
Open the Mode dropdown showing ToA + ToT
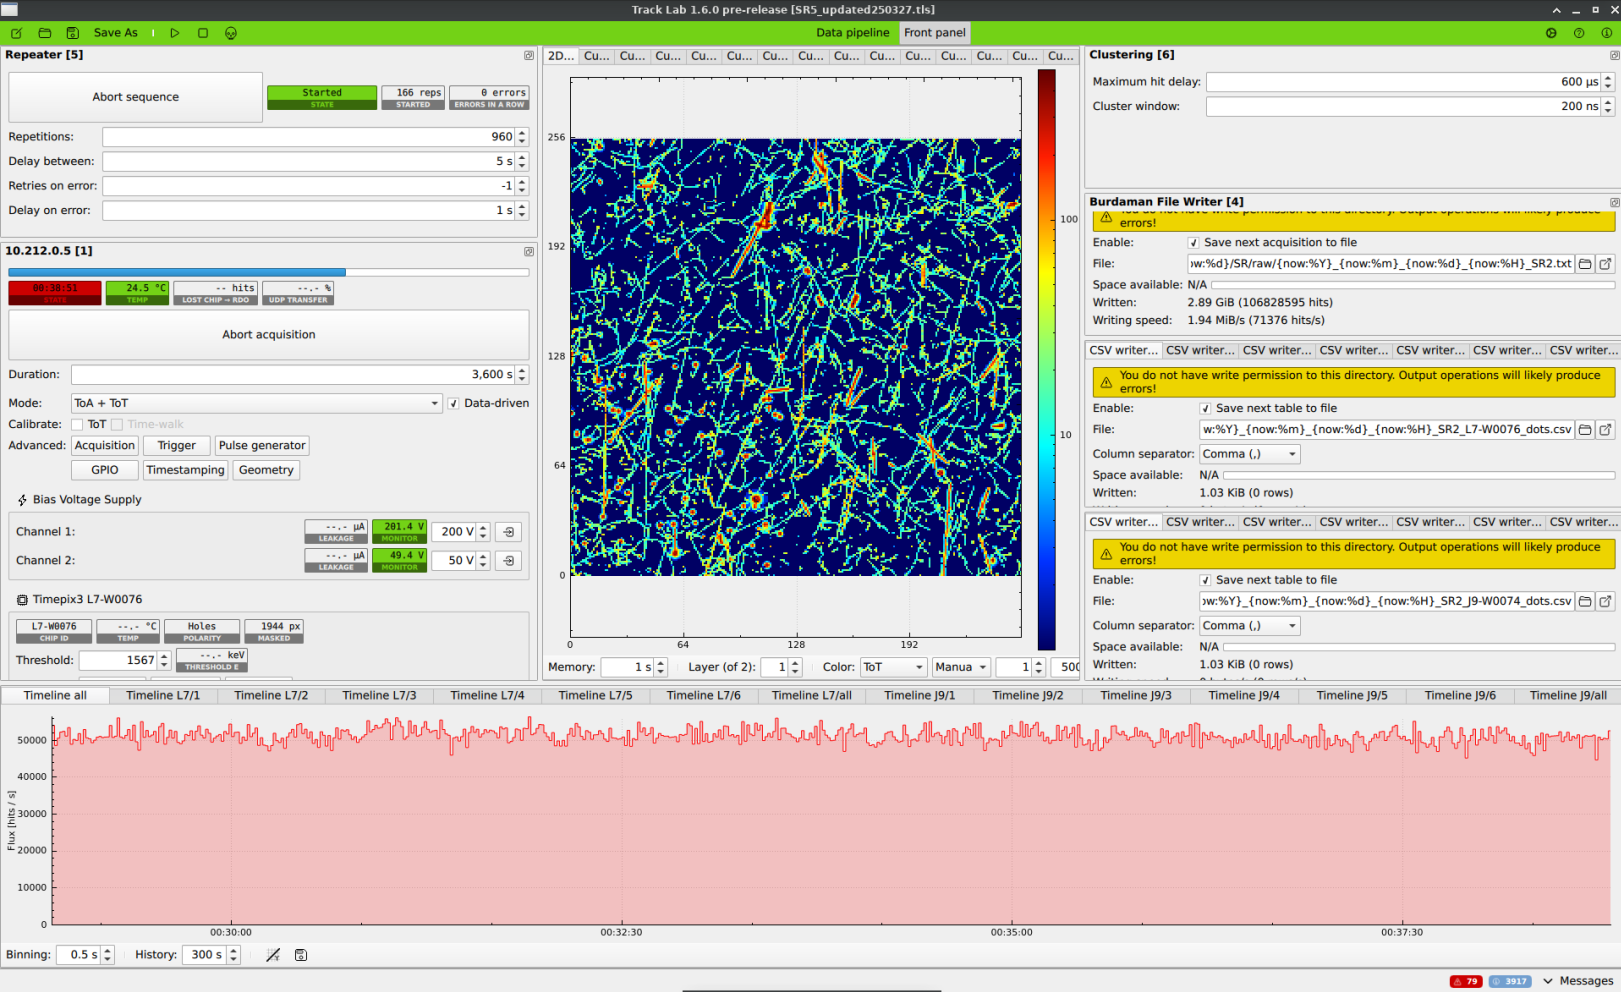256,403
